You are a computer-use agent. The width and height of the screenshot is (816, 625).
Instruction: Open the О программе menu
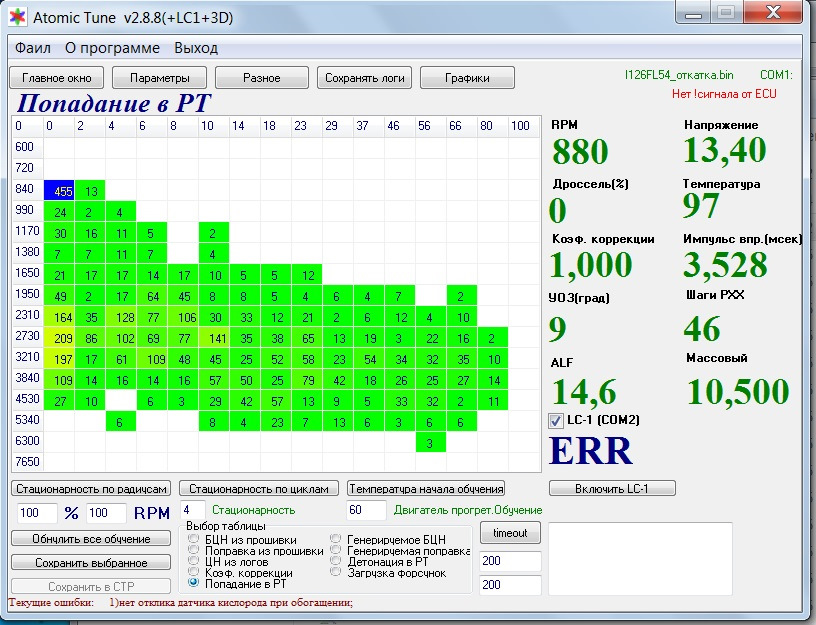point(112,48)
